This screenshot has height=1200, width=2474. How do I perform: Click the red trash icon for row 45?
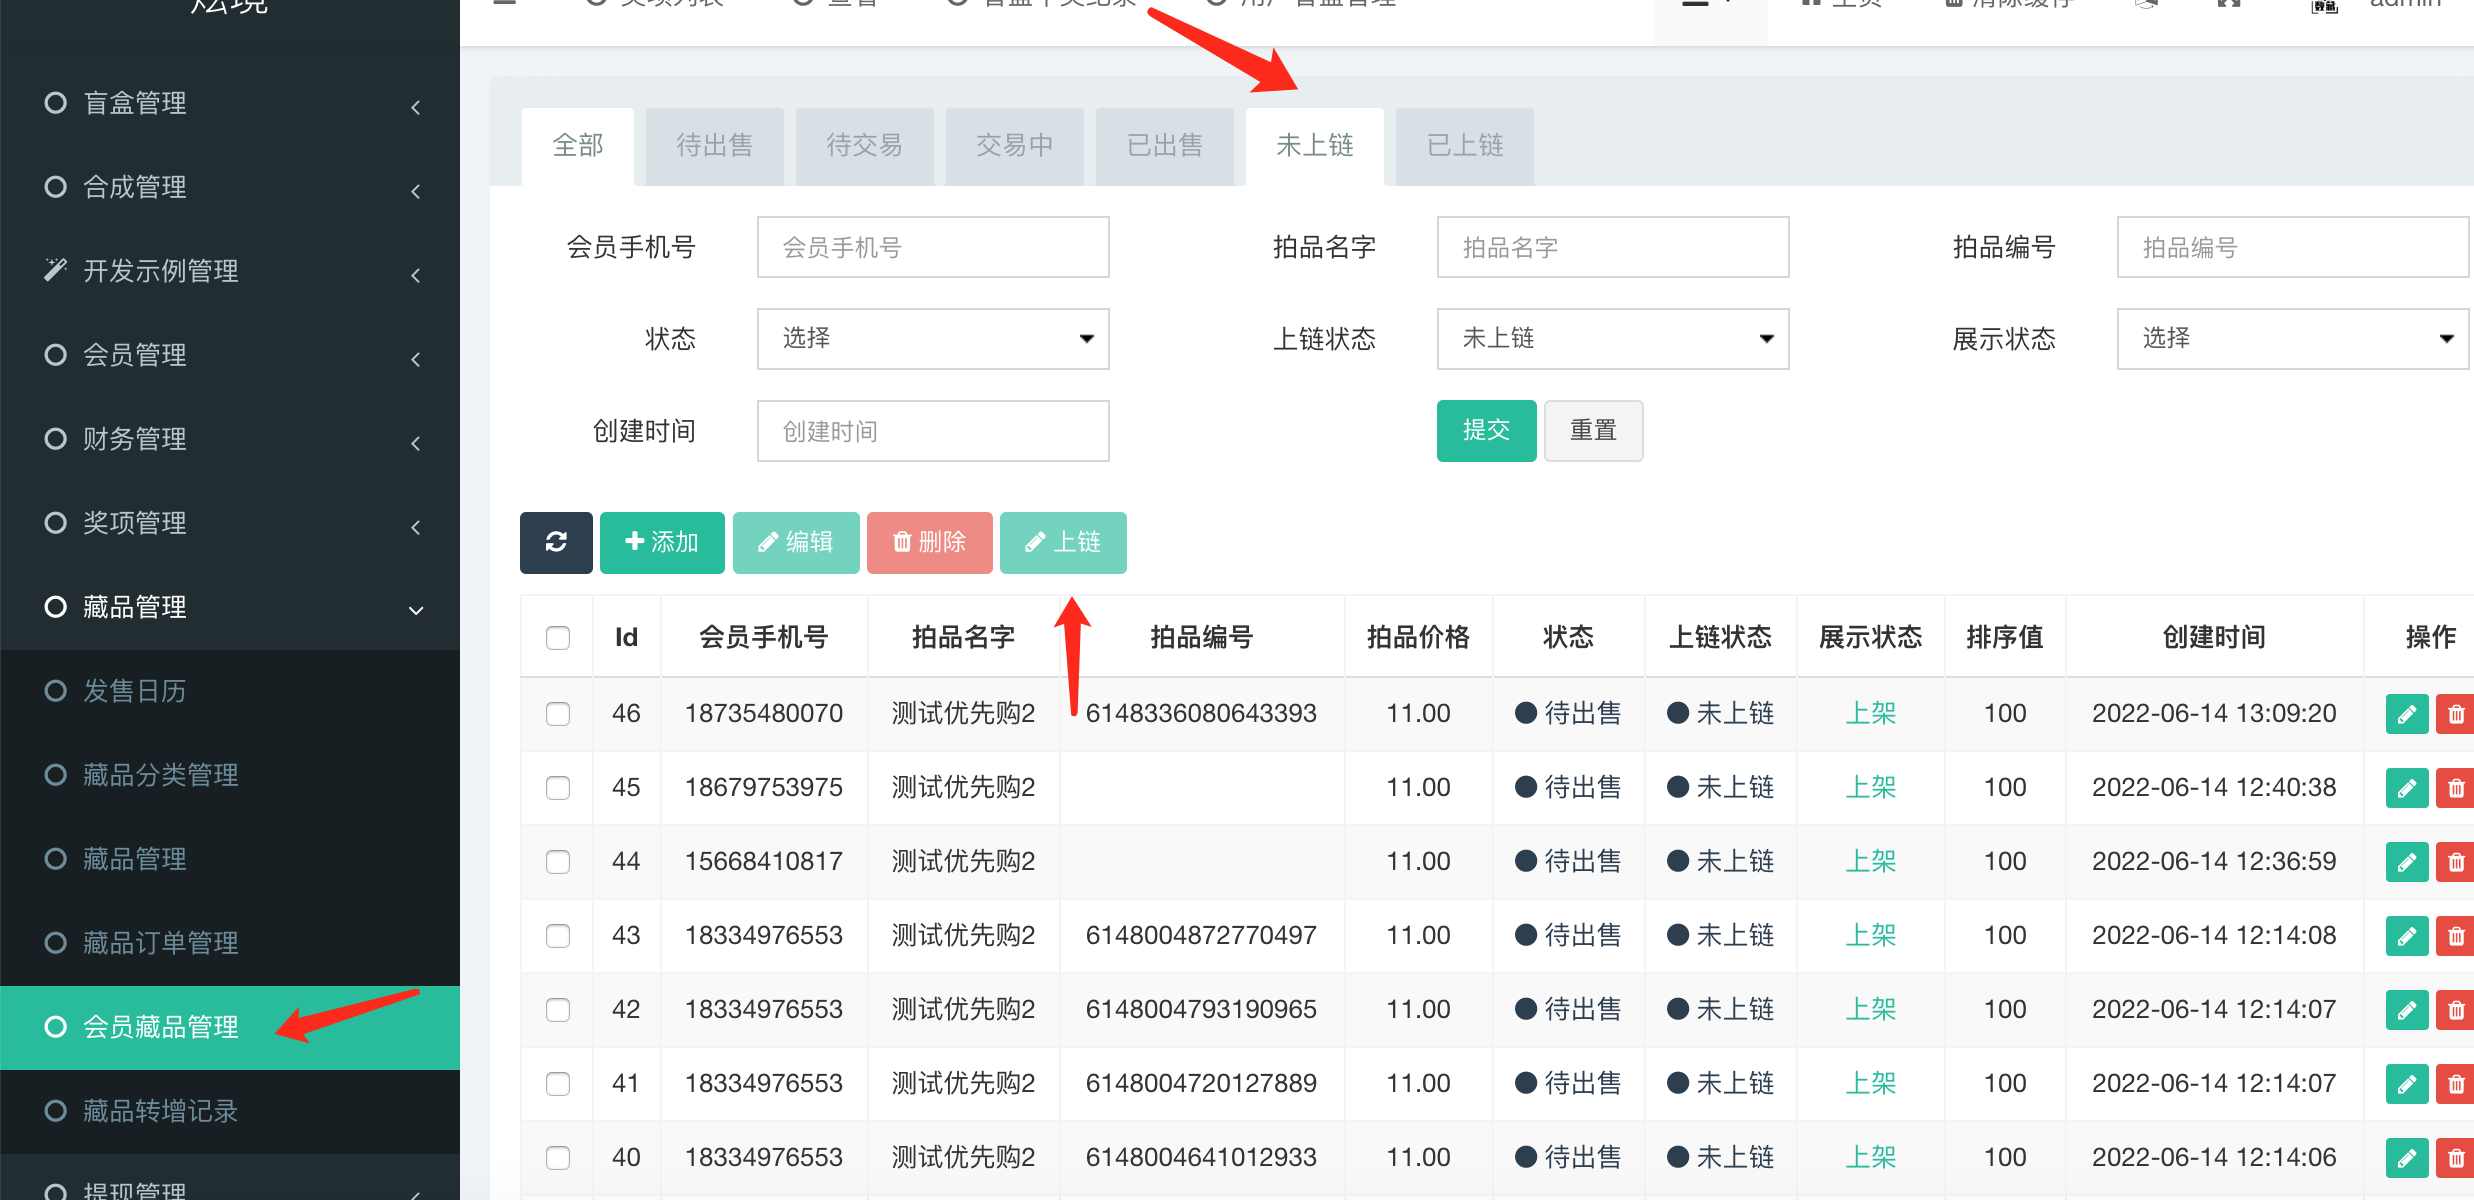[2455, 788]
